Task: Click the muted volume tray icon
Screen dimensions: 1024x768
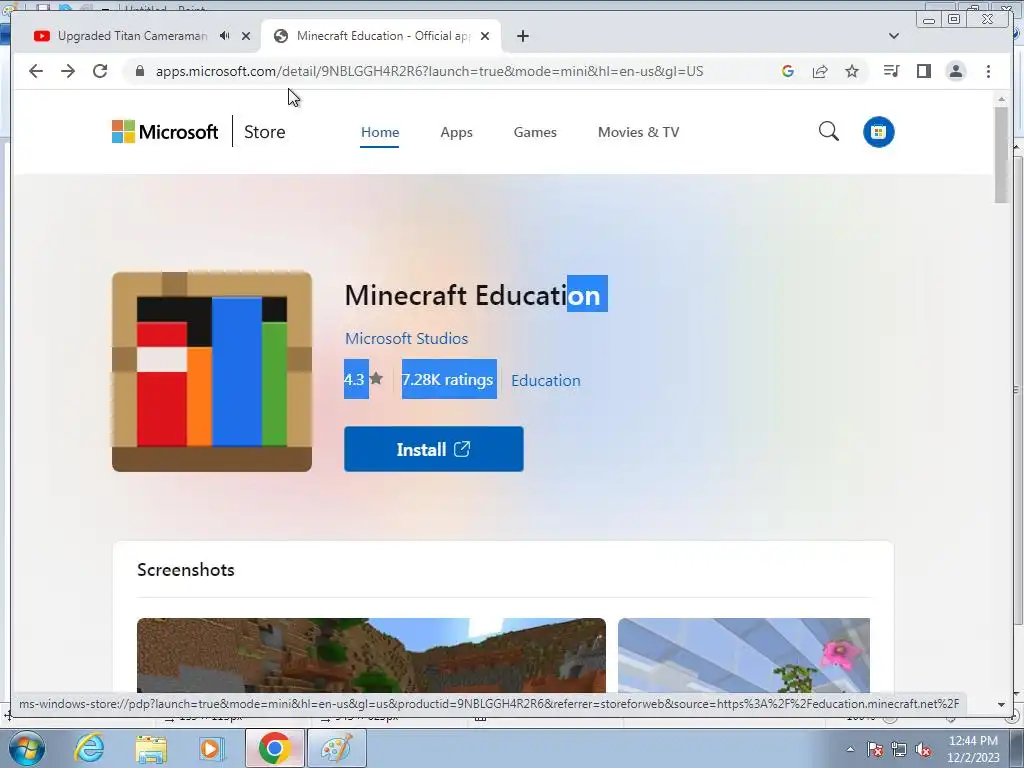Action: (x=923, y=750)
